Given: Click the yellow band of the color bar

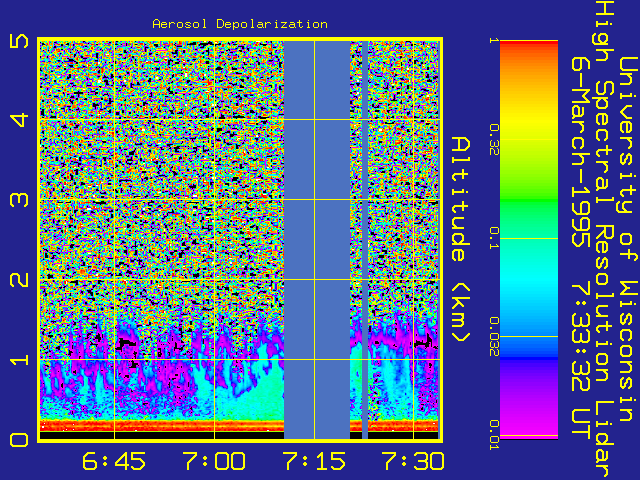Looking at the screenshot, I should point(529,122).
